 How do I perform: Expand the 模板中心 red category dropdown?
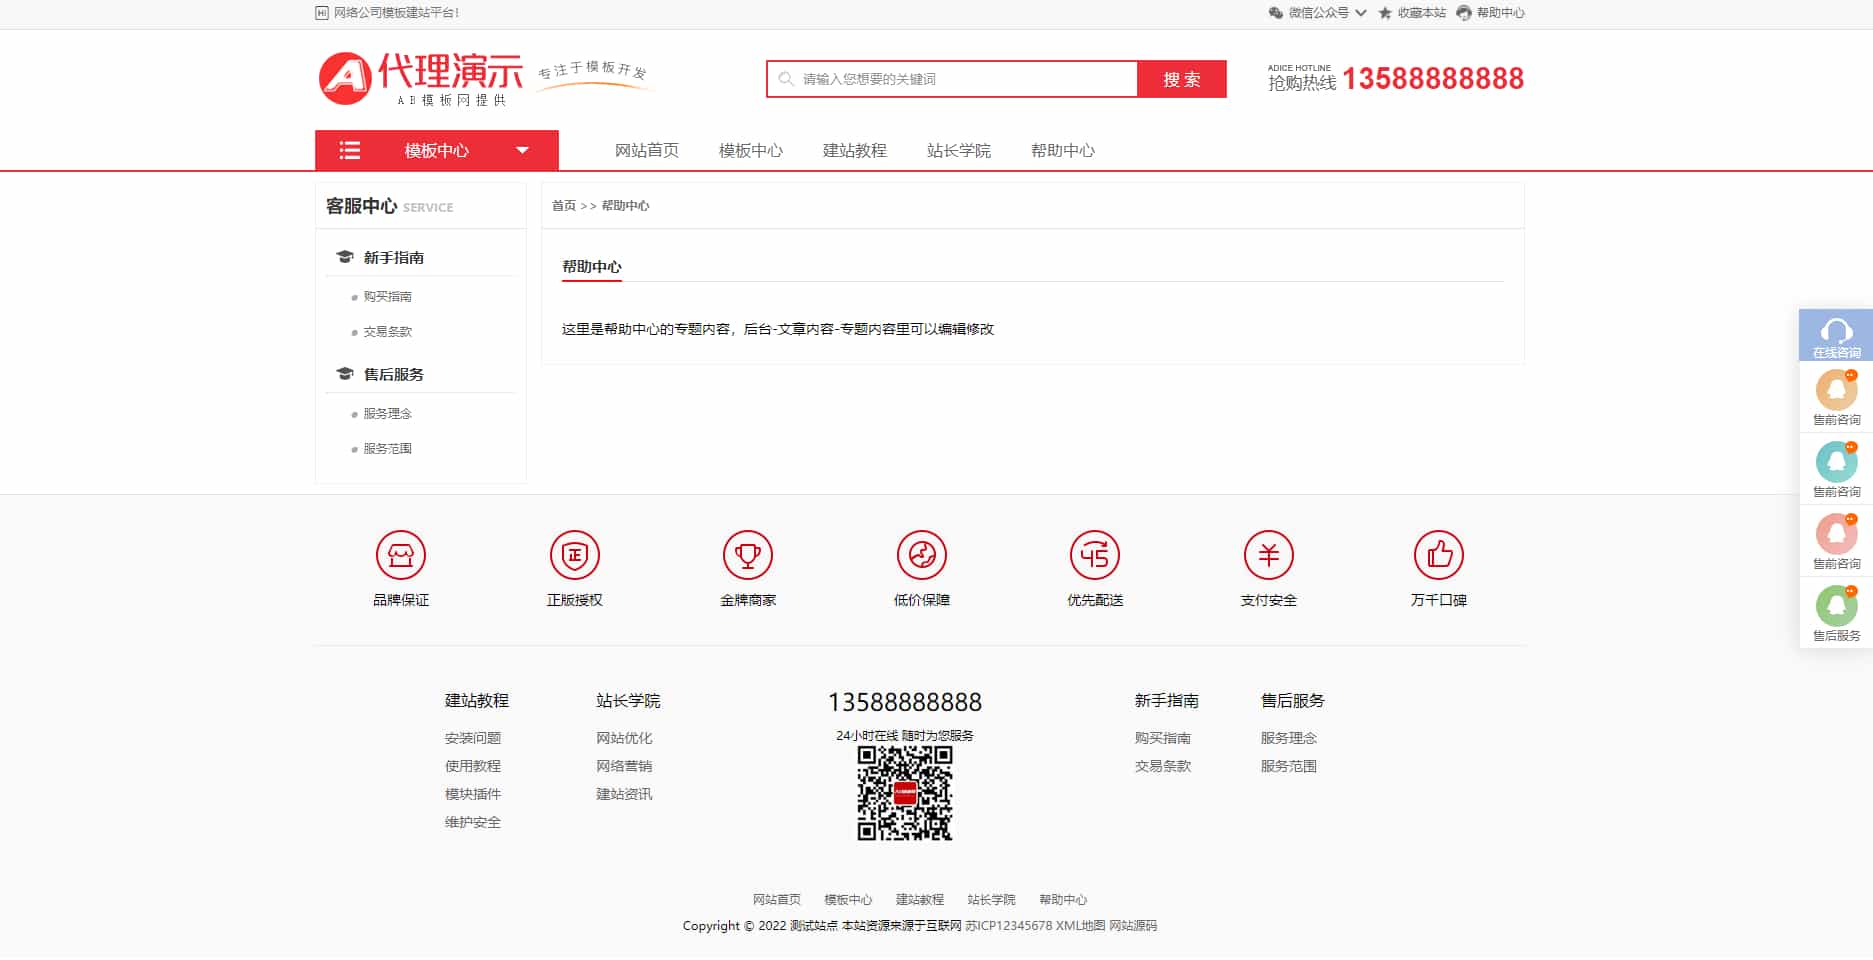point(437,151)
